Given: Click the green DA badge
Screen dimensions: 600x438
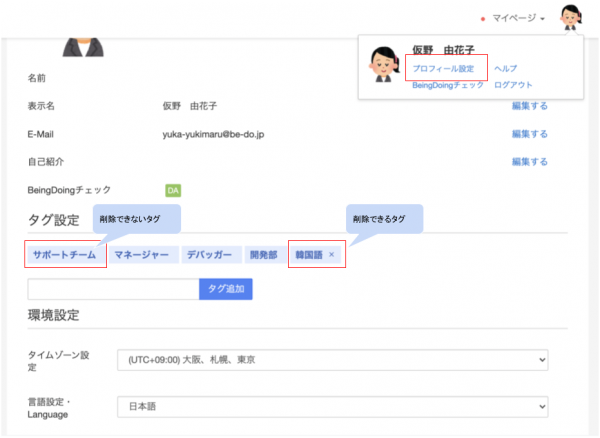Looking at the screenshot, I should click(x=173, y=191).
